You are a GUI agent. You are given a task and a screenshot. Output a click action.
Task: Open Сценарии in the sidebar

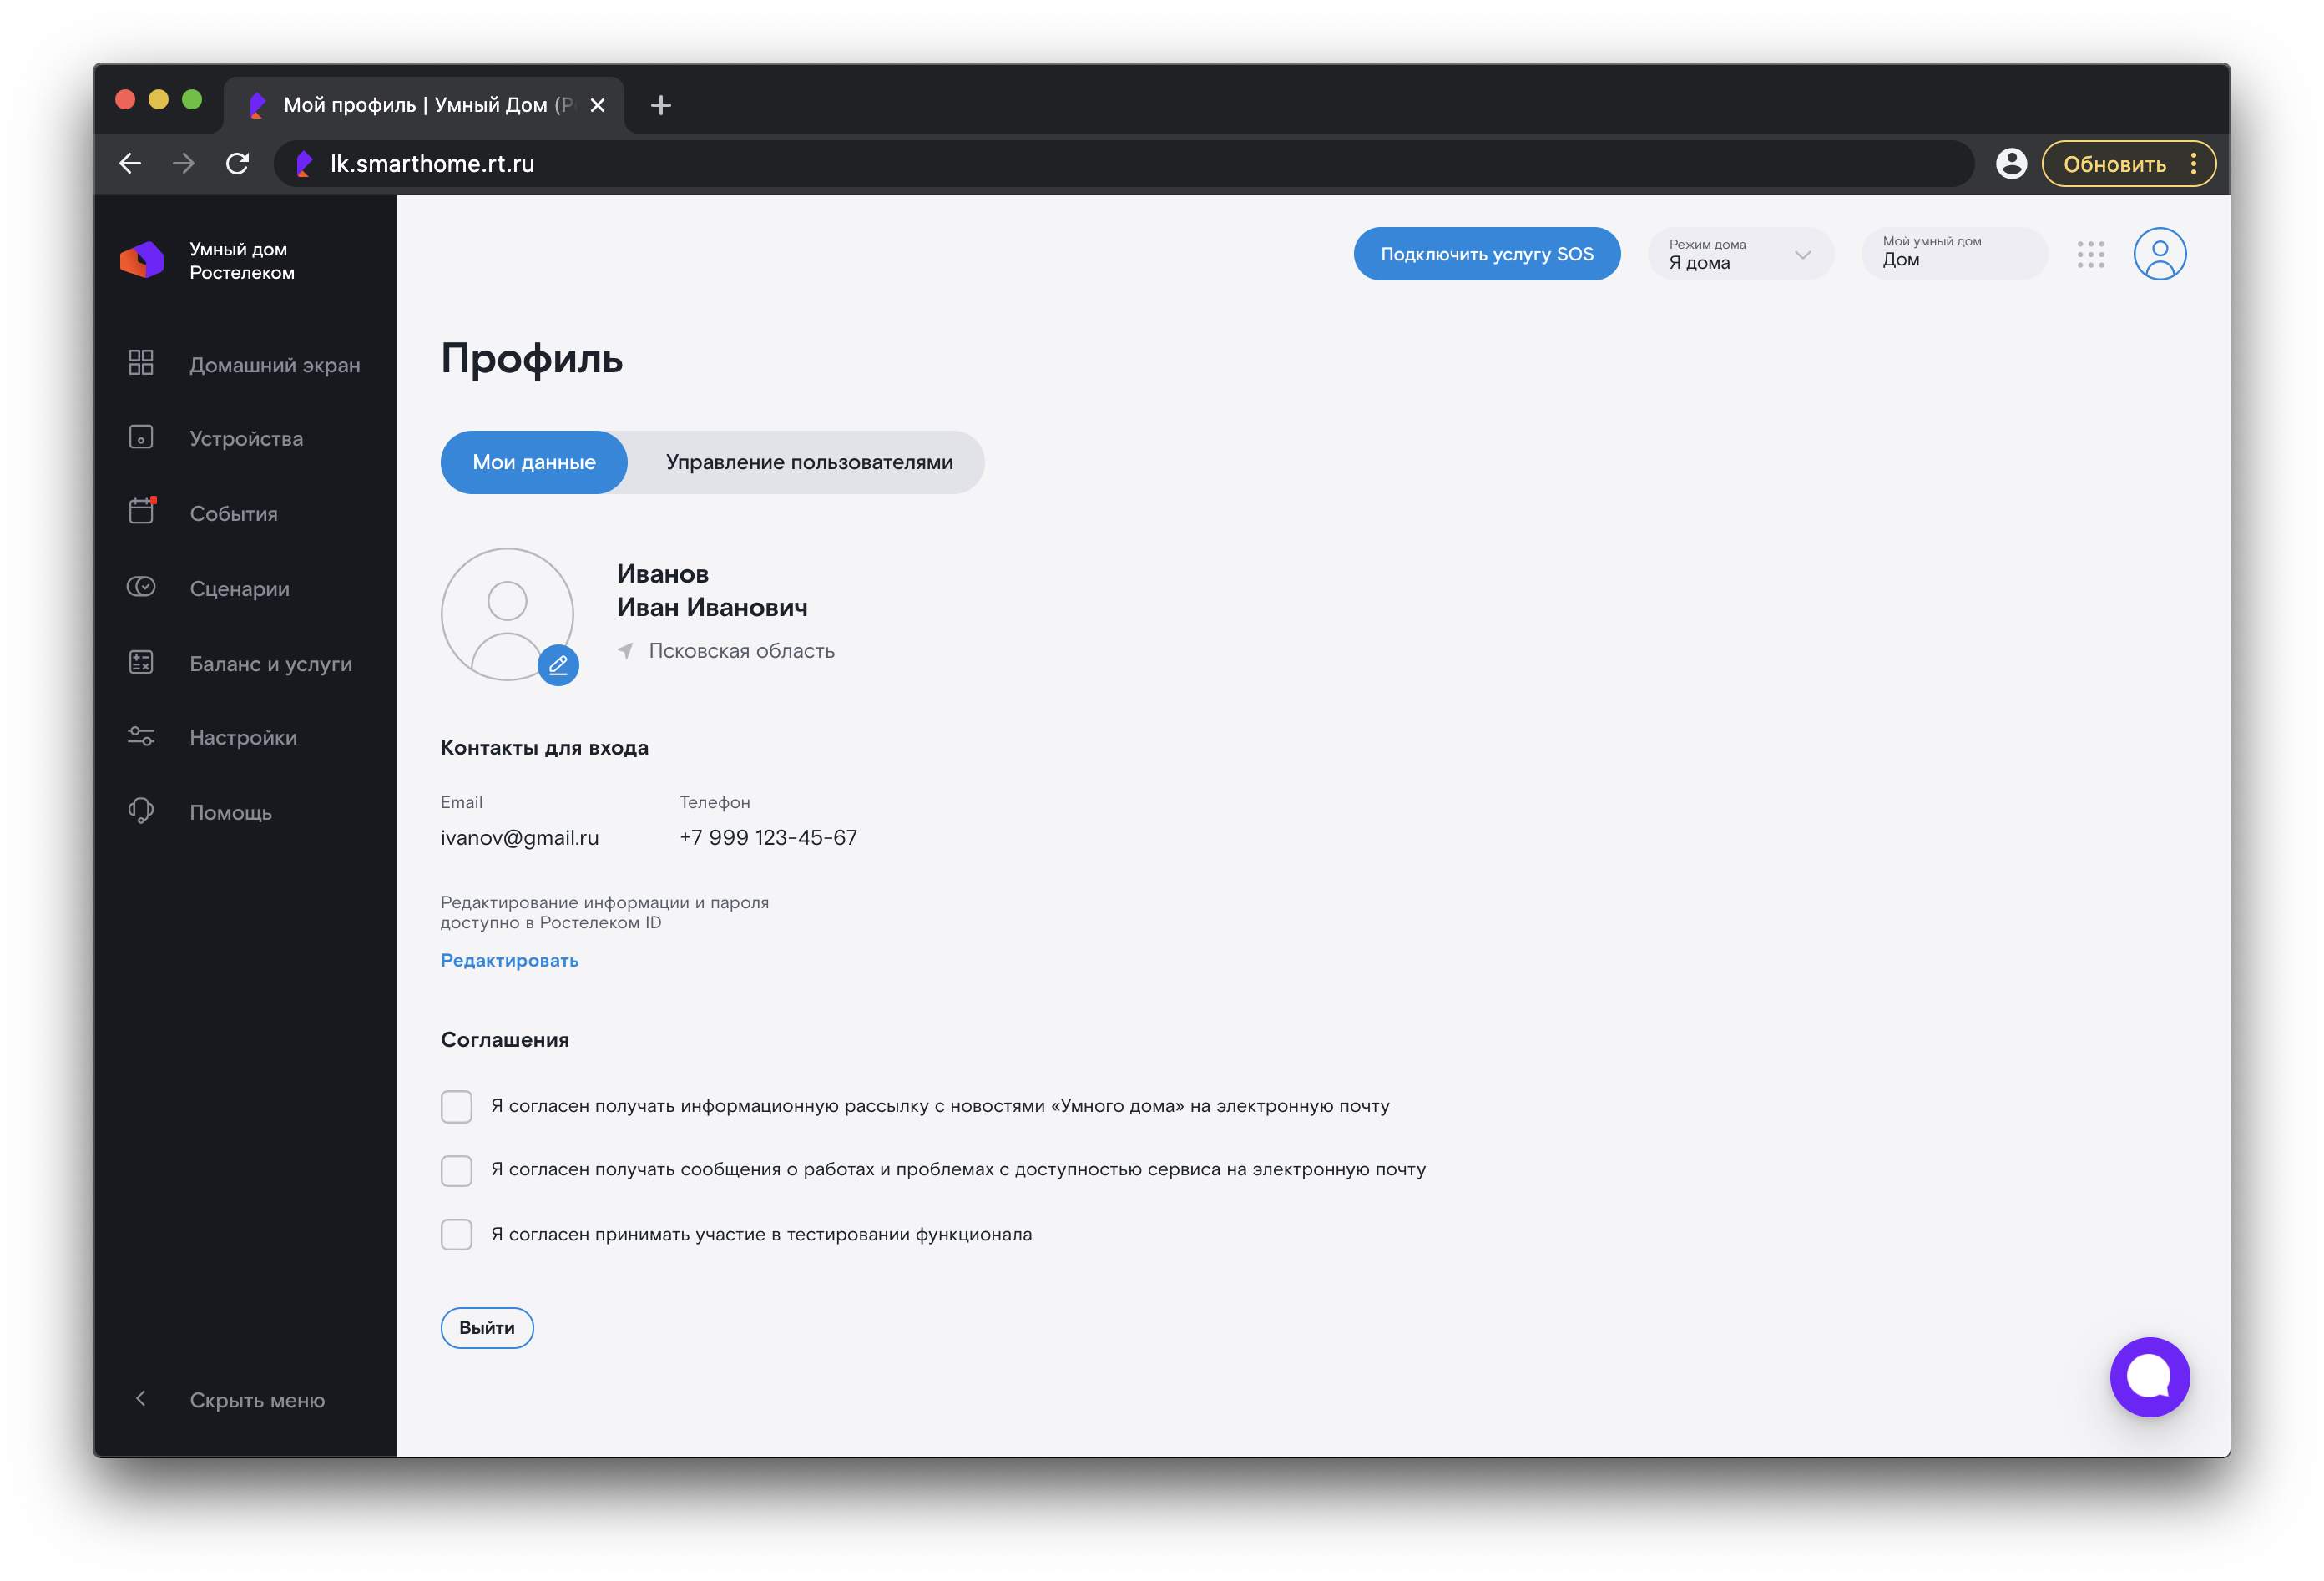(239, 588)
